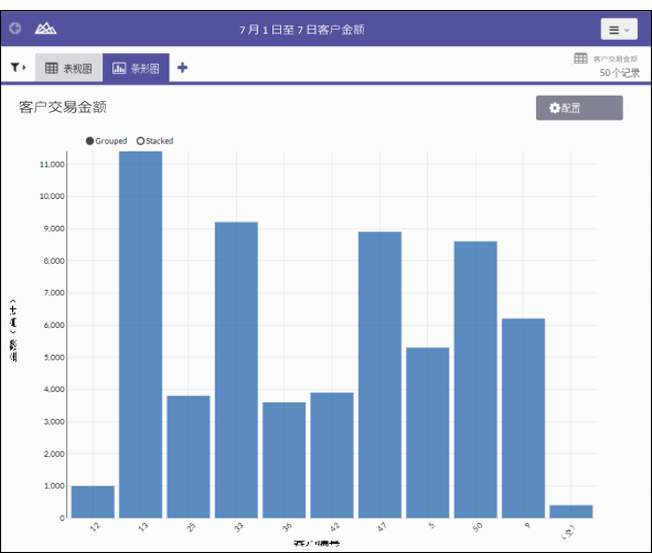The height and width of the screenshot is (553, 652).
Task: Click the grid icon on 表视图 tab
Action: click(x=52, y=68)
